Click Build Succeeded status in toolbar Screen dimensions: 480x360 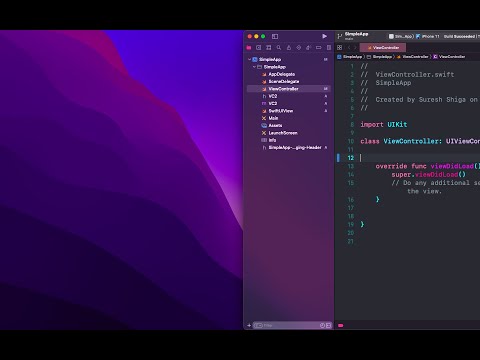[459, 36]
